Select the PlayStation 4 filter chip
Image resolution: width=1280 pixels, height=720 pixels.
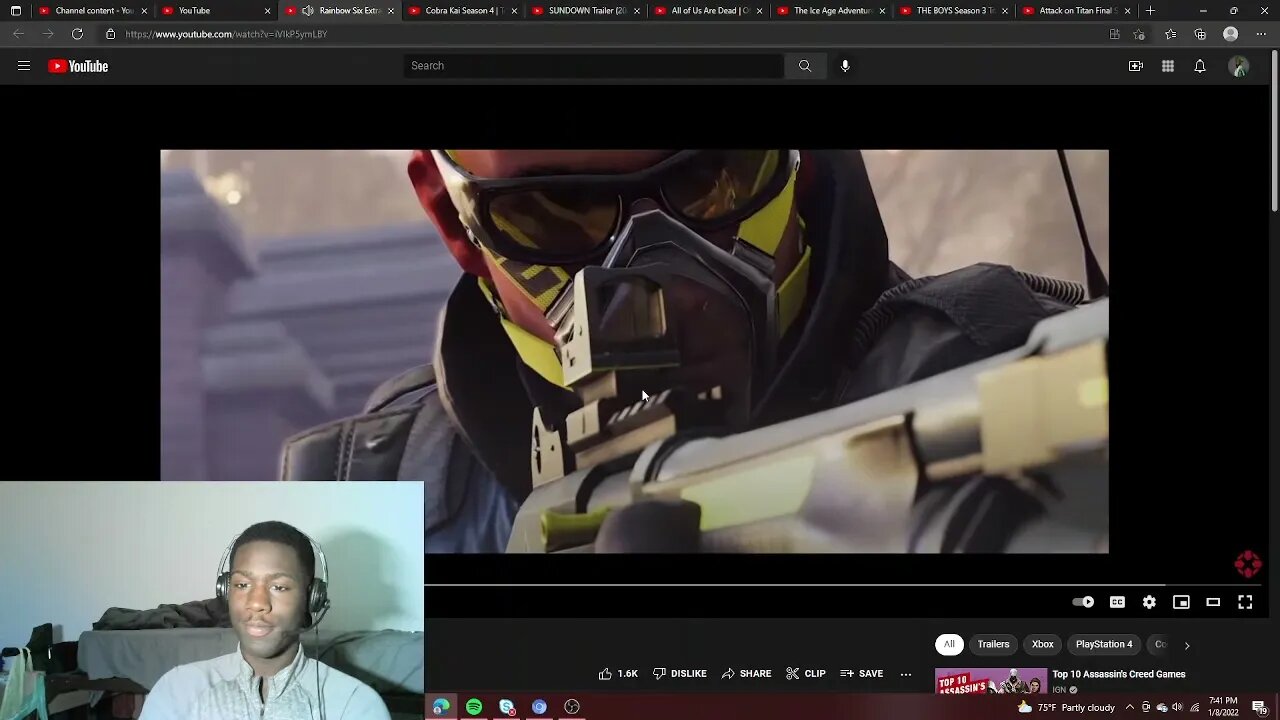(x=1104, y=644)
